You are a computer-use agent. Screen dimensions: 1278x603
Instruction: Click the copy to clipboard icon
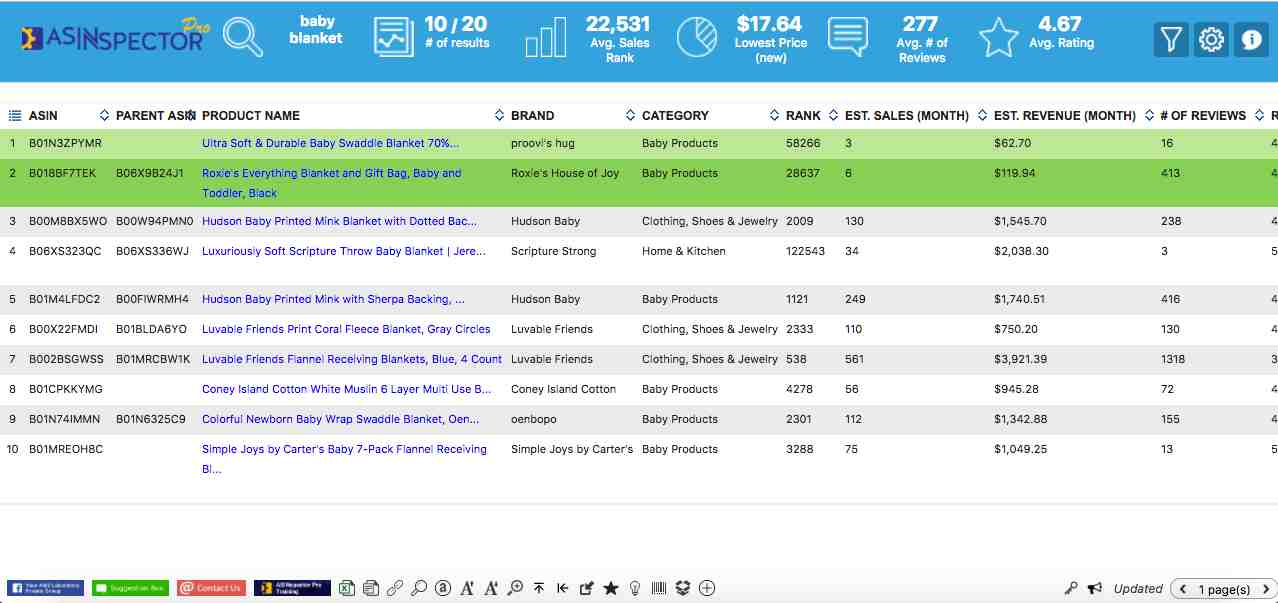point(371,588)
